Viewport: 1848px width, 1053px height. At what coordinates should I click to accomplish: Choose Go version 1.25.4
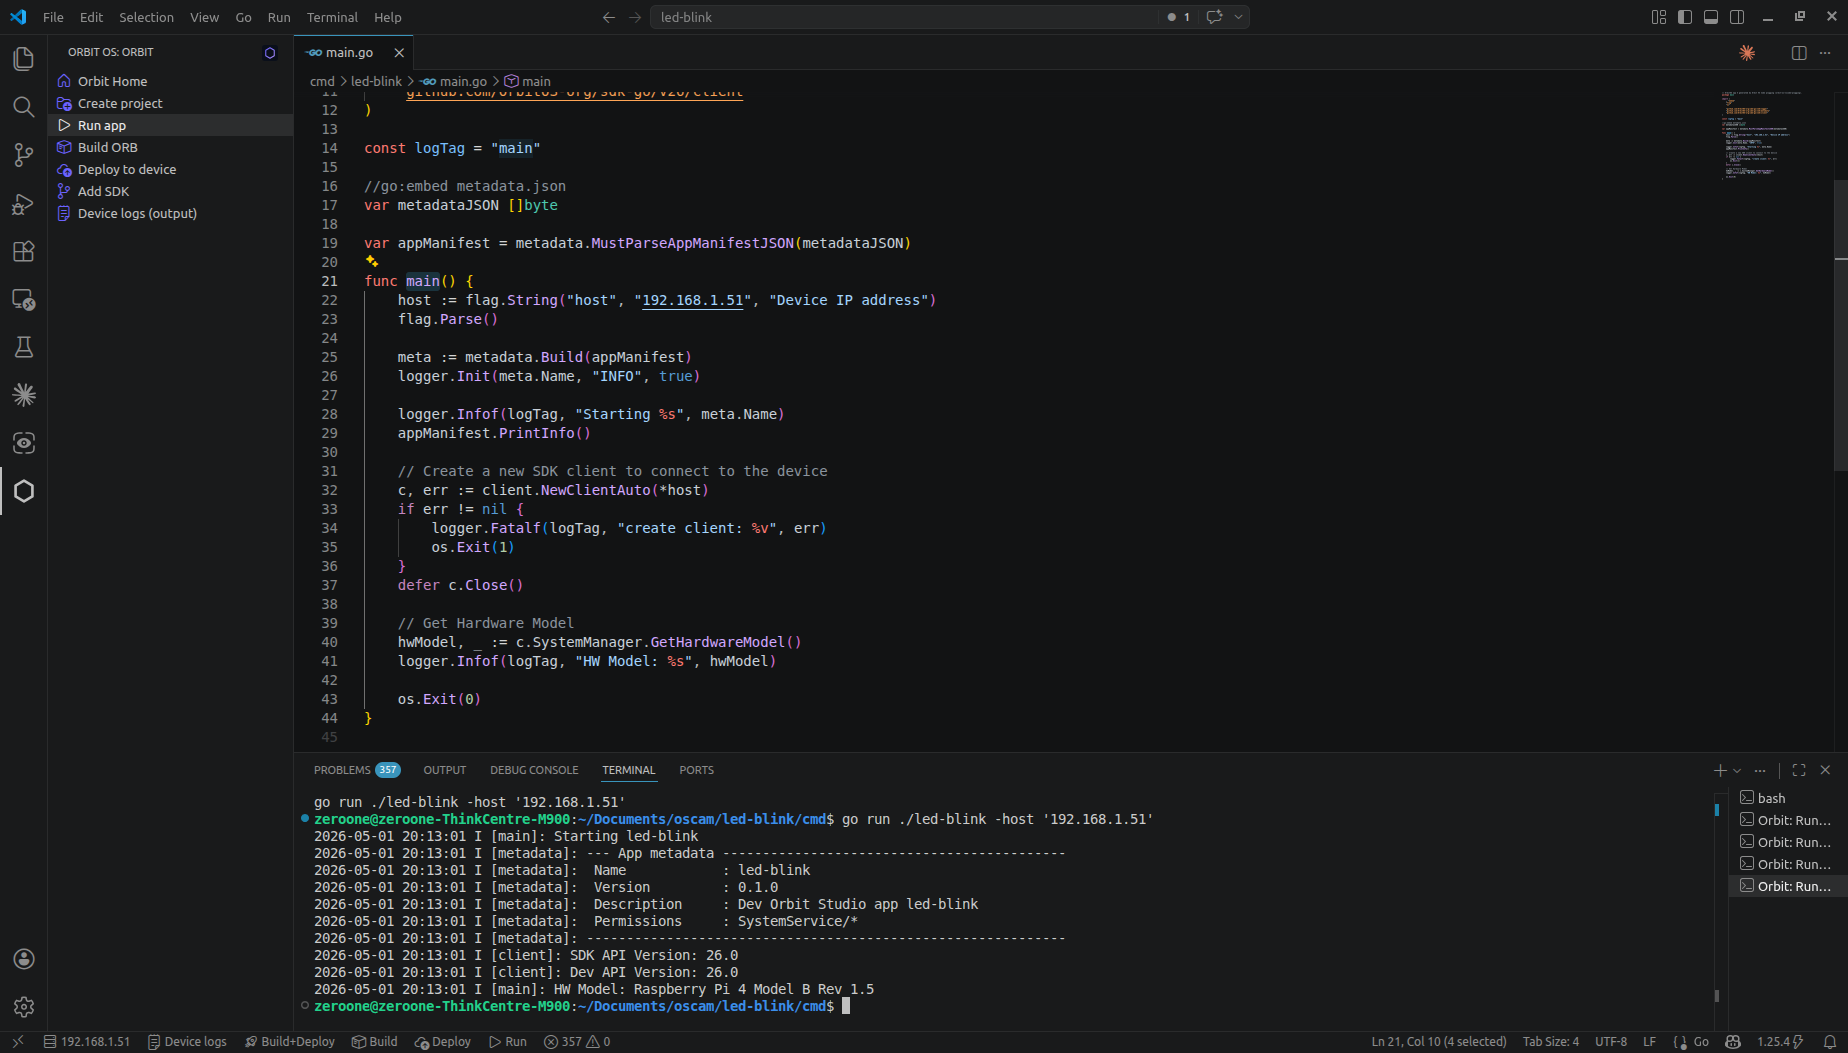tap(1780, 1042)
